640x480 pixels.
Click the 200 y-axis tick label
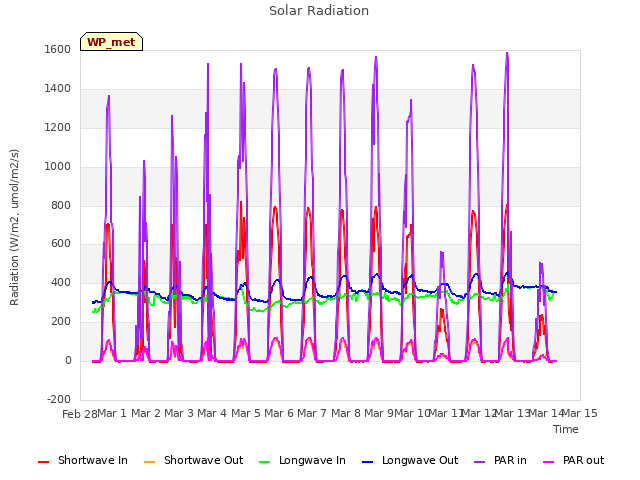tap(61, 322)
